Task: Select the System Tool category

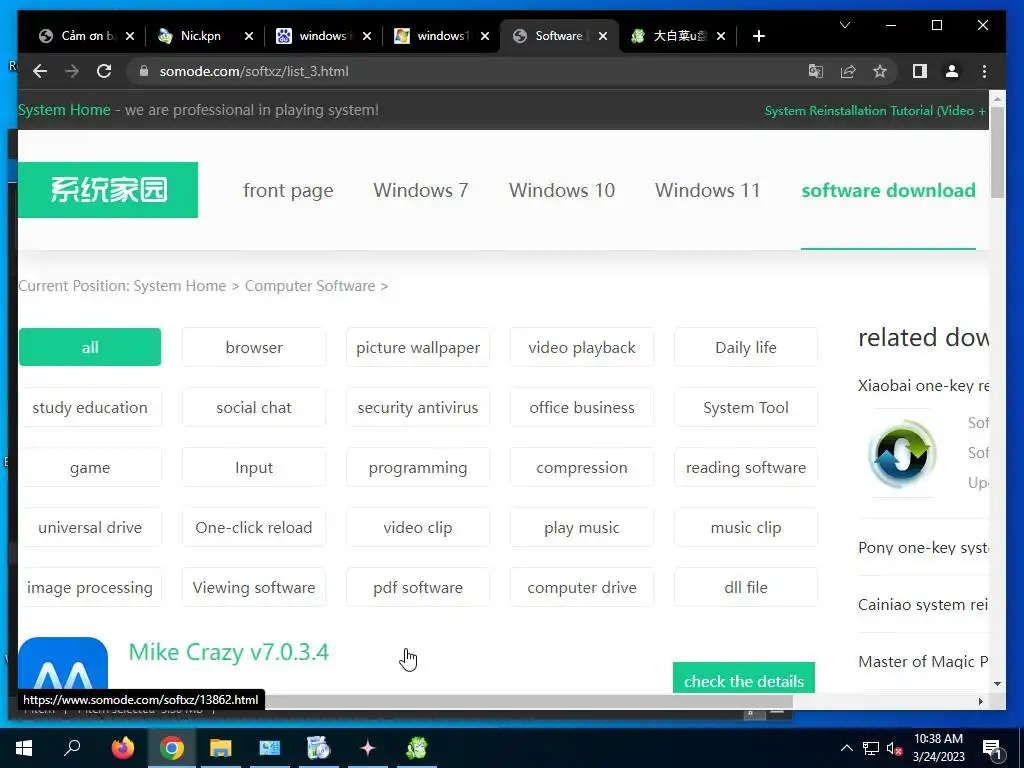Action: pyautogui.click(x=746, y=407)
